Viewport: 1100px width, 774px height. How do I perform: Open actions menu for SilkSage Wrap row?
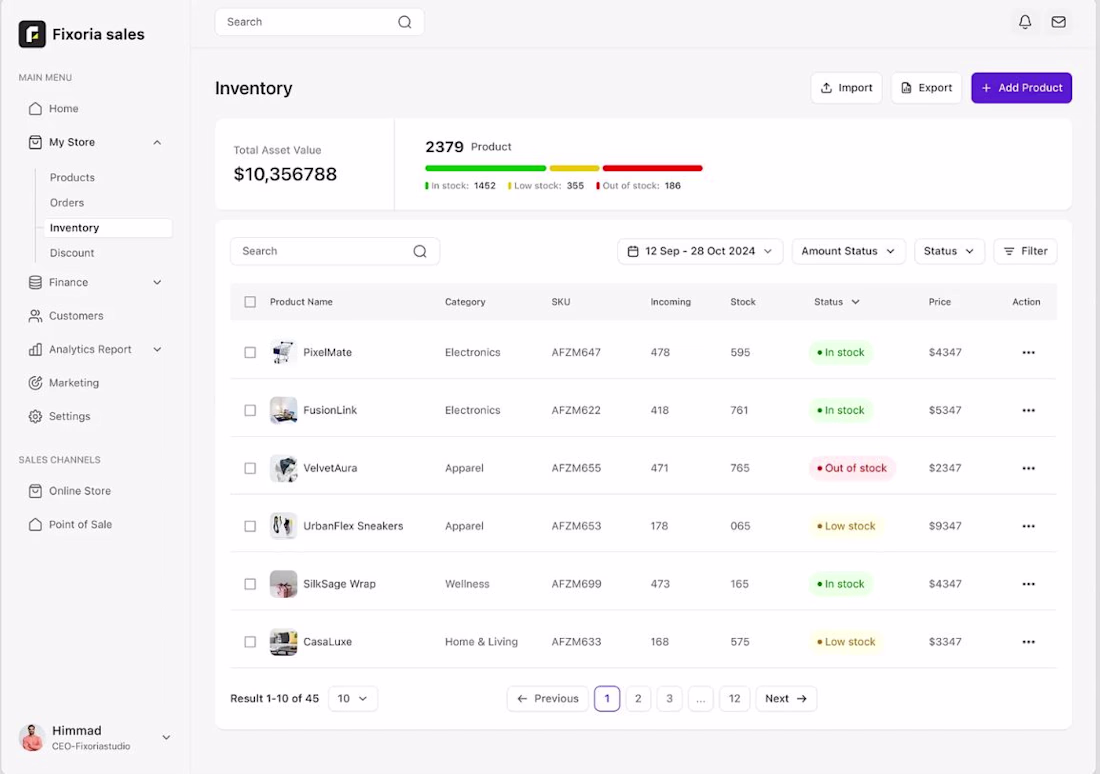pyautogui.click(x=1028, y=584)
